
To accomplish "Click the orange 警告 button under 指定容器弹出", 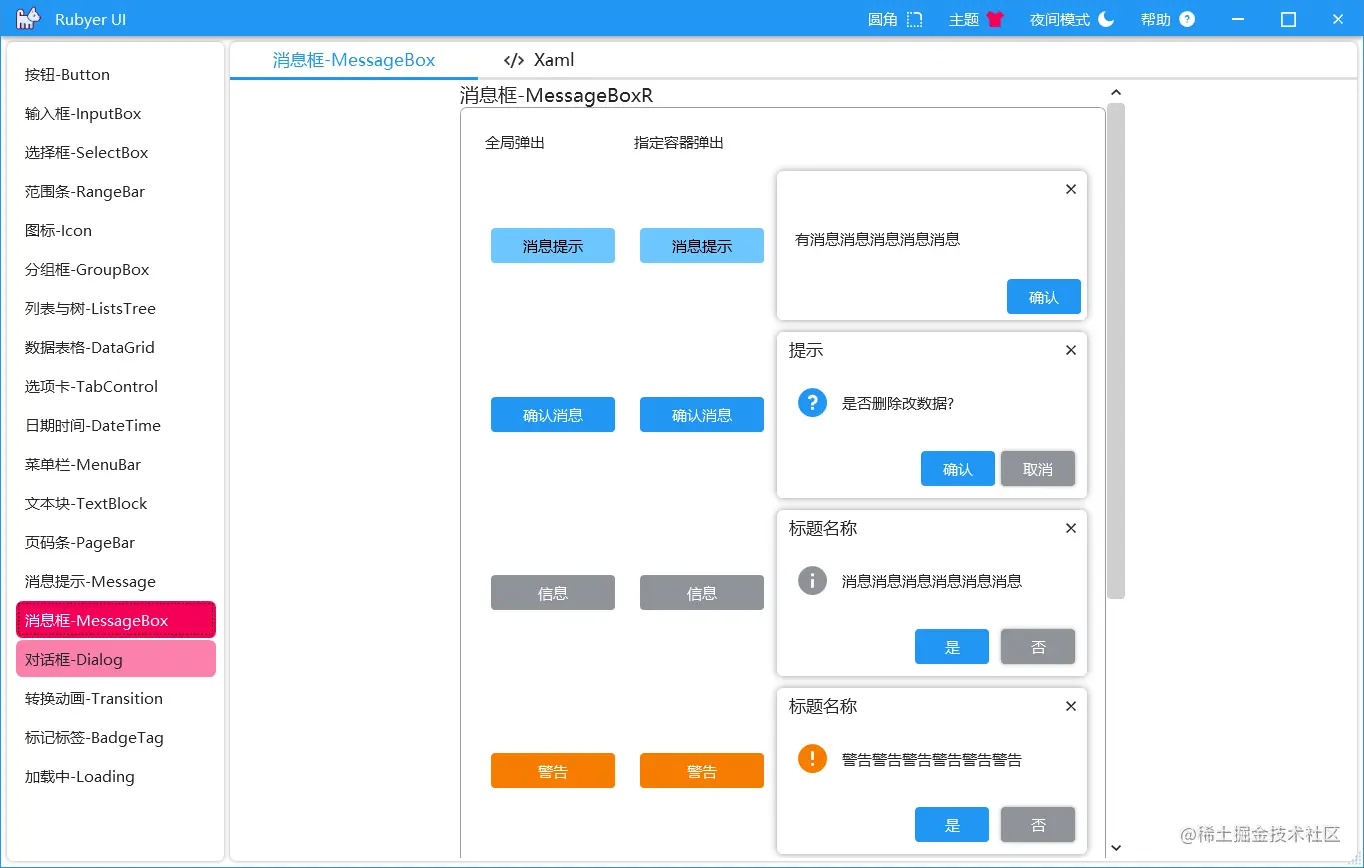I will point(702,770).
